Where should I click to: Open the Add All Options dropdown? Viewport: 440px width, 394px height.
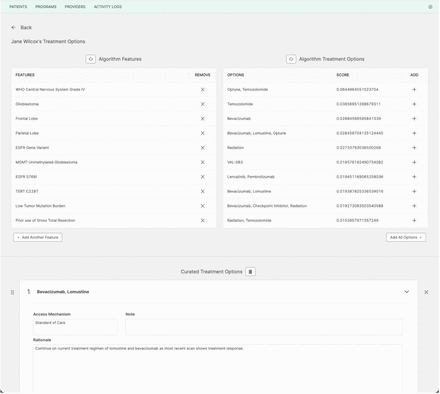tap(406, 237)
